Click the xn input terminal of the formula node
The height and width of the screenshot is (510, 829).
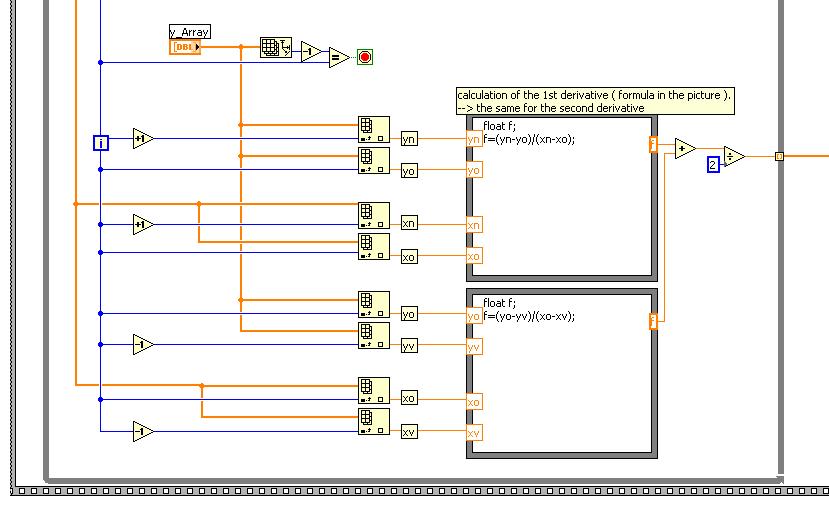pyautogui.click(x=474, y=225)
